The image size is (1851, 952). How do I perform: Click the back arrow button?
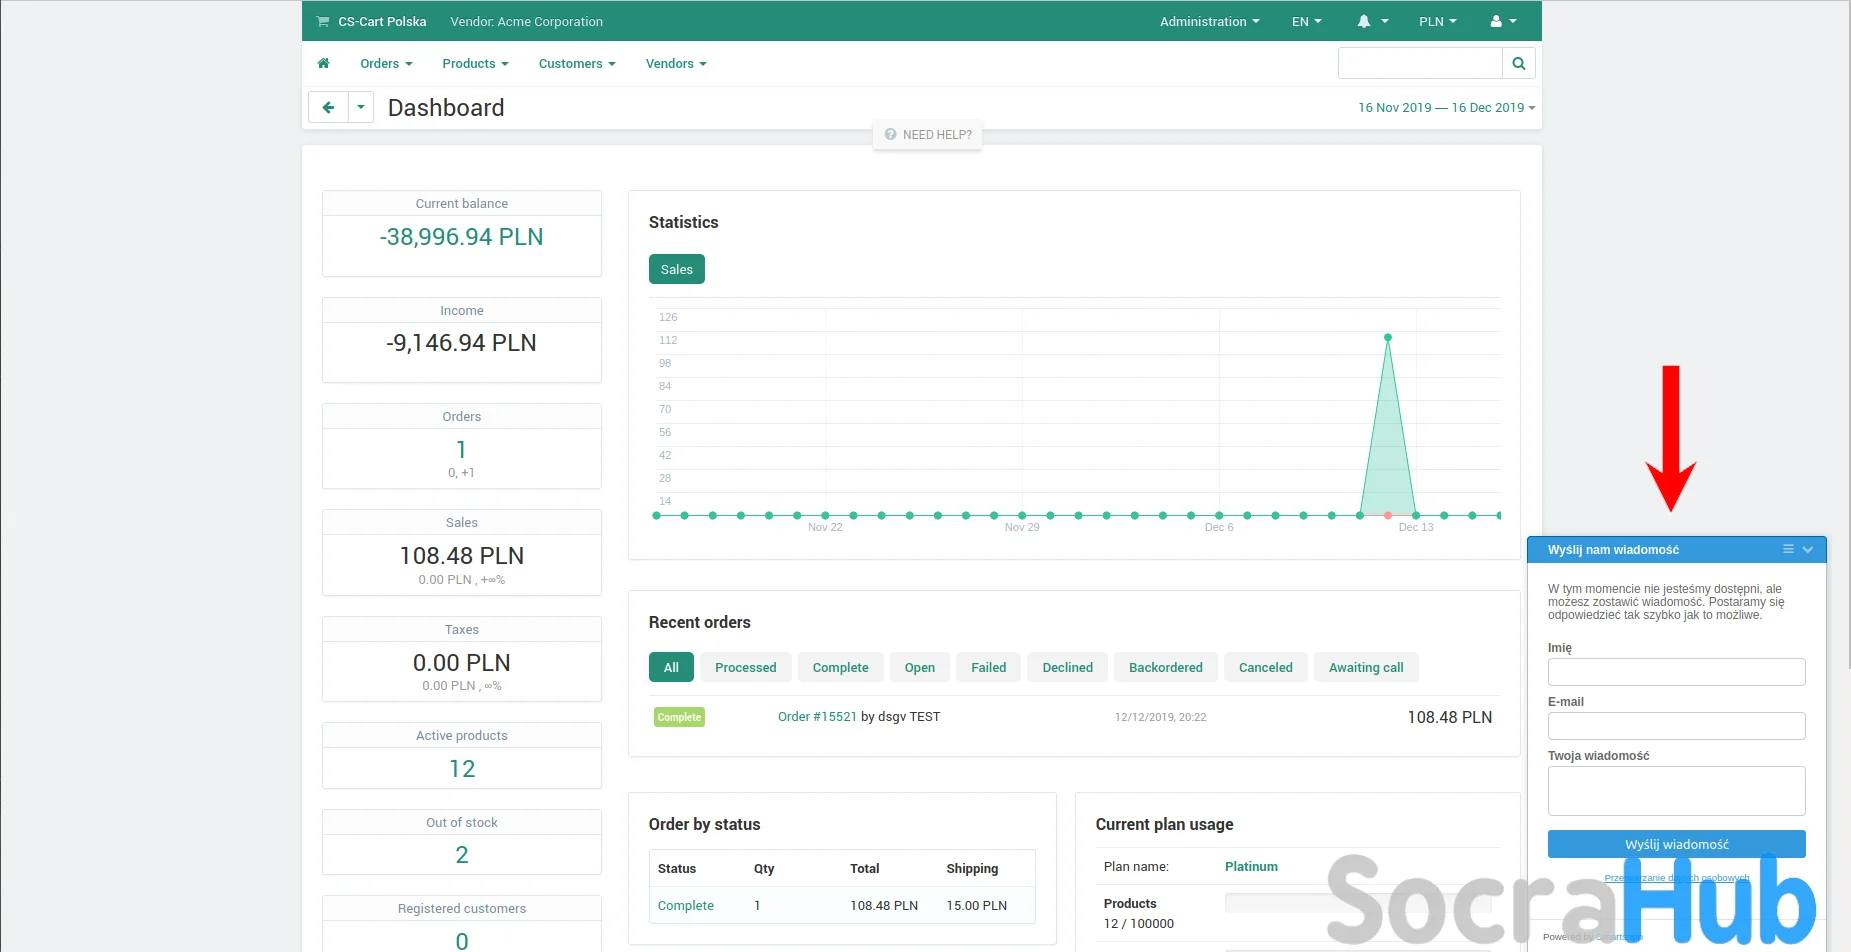click(328, 107)
